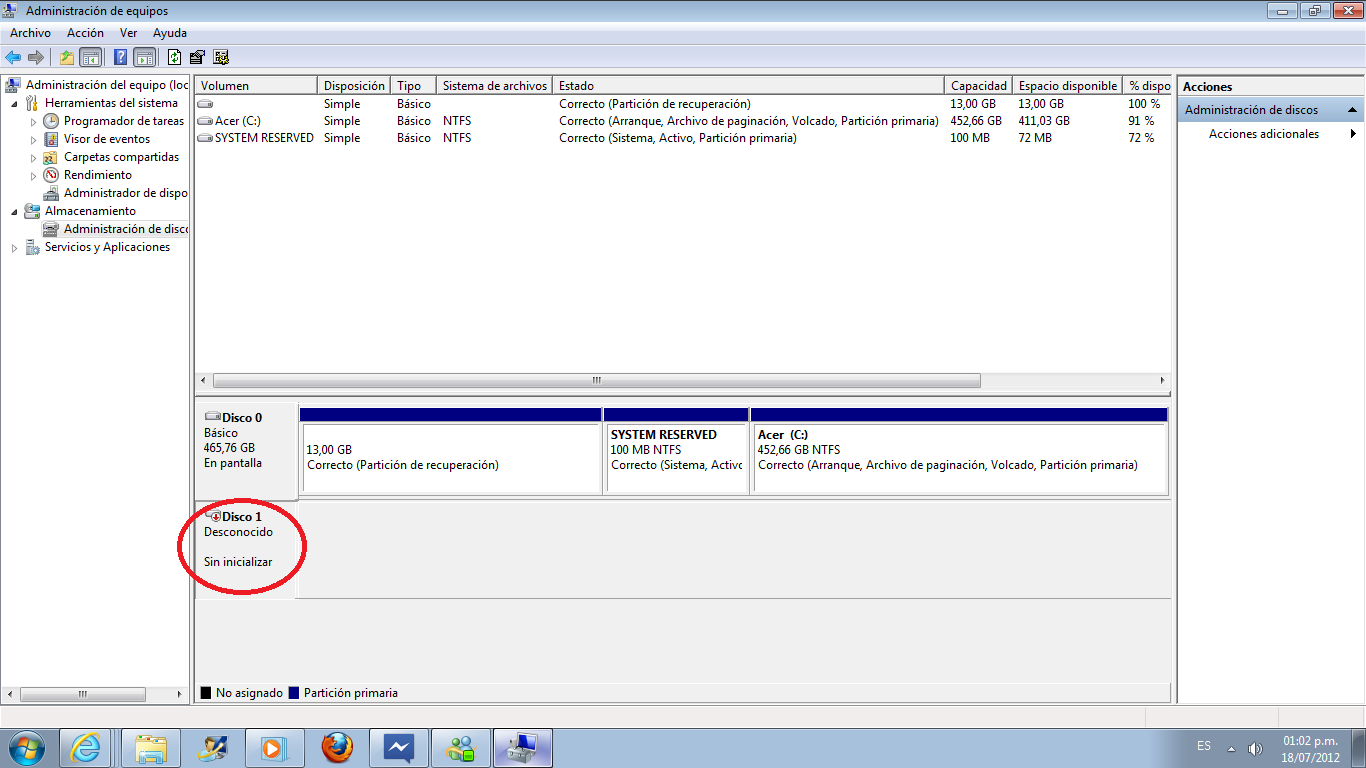
Task: Select Acer (C:) 452,66 GB partition block
Action: tap(959, 450)
